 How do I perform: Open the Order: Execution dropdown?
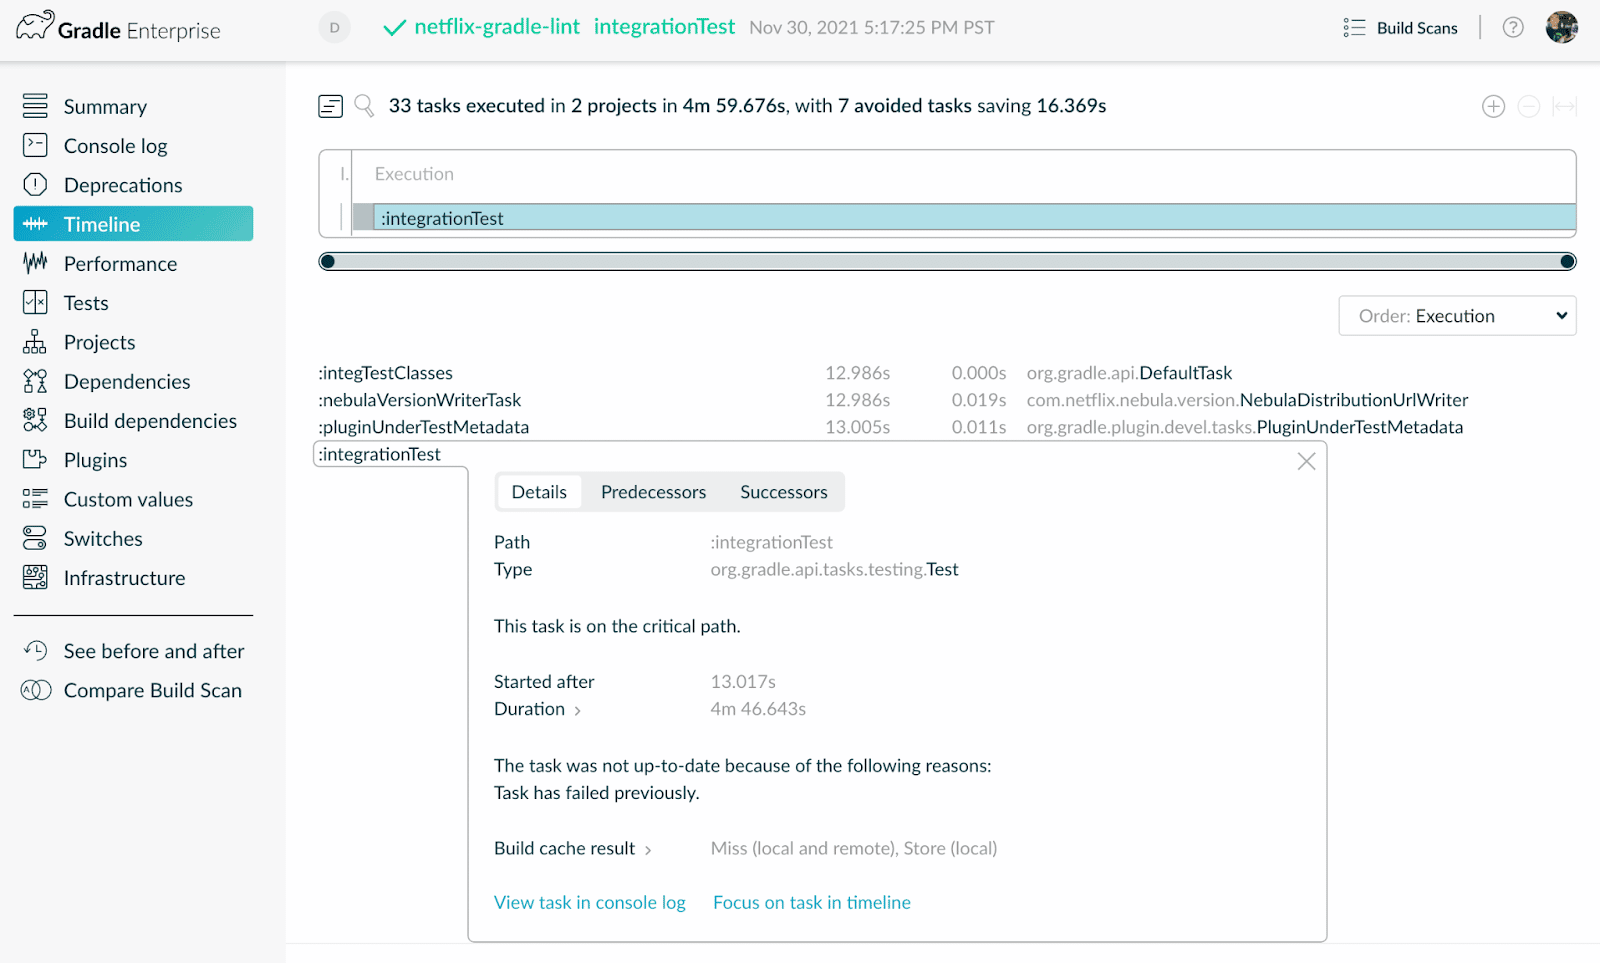pos(1457,316)
